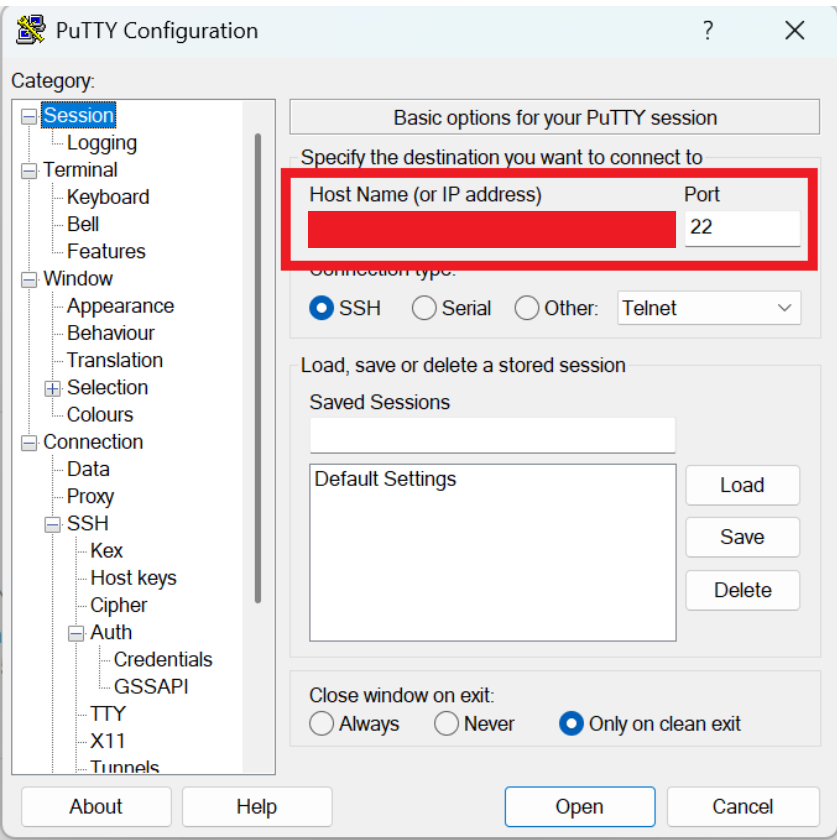Collapse the Window tree node
This screenshot has height=840, width=837.
(x=29, y=280)
